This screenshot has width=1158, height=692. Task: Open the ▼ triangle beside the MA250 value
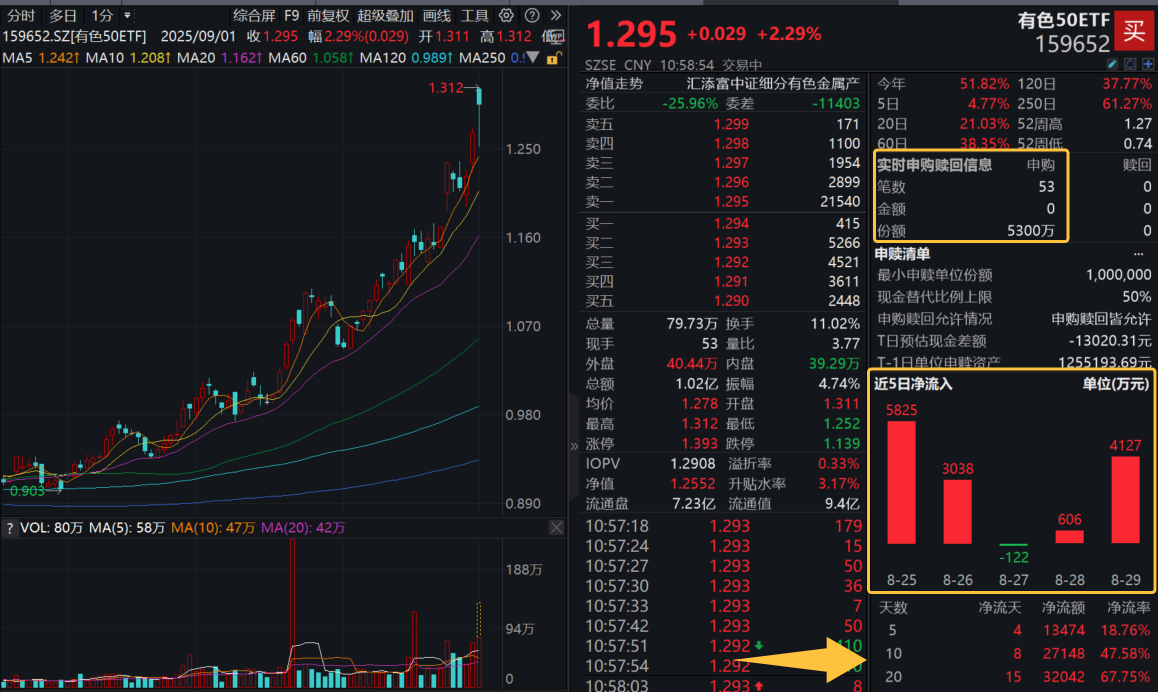pos(531,59)
